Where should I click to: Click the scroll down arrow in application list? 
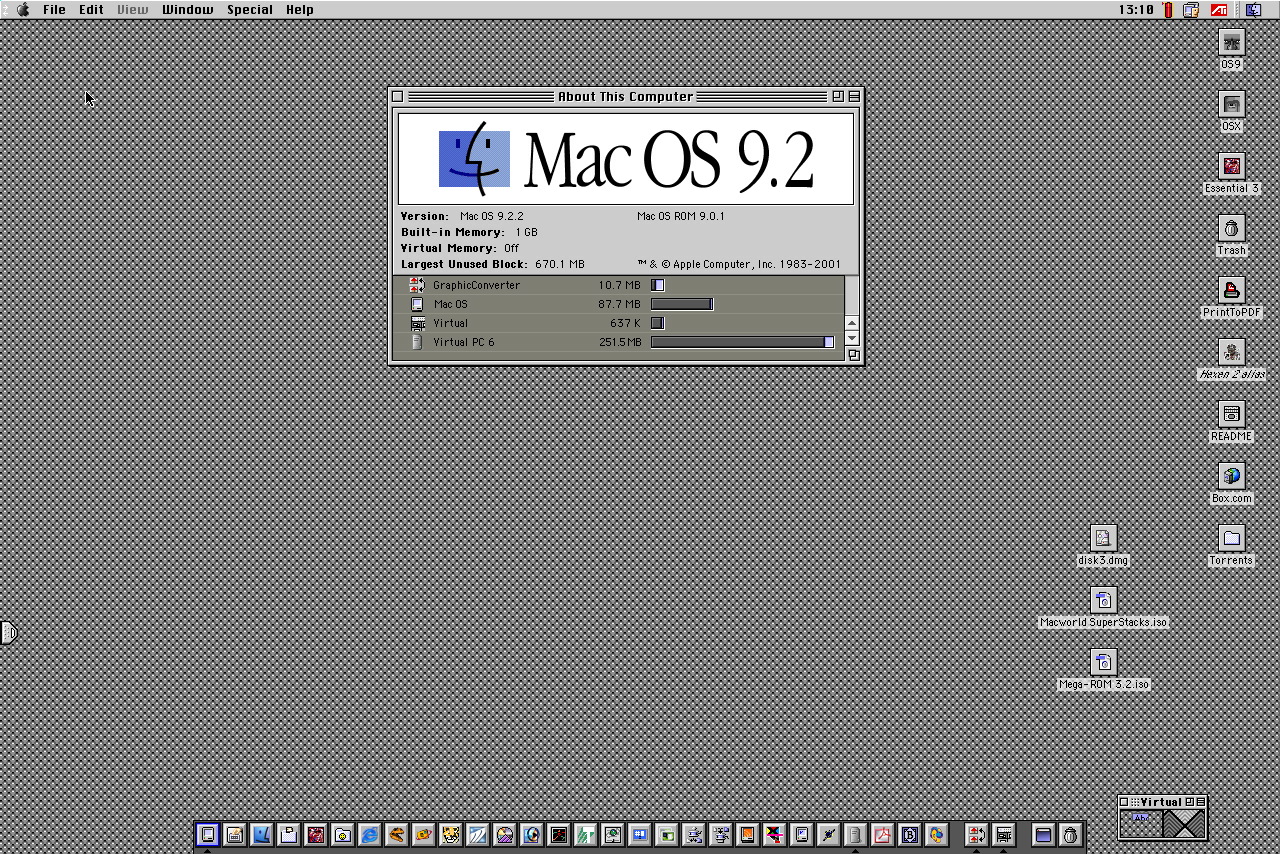tap(852, 338)
